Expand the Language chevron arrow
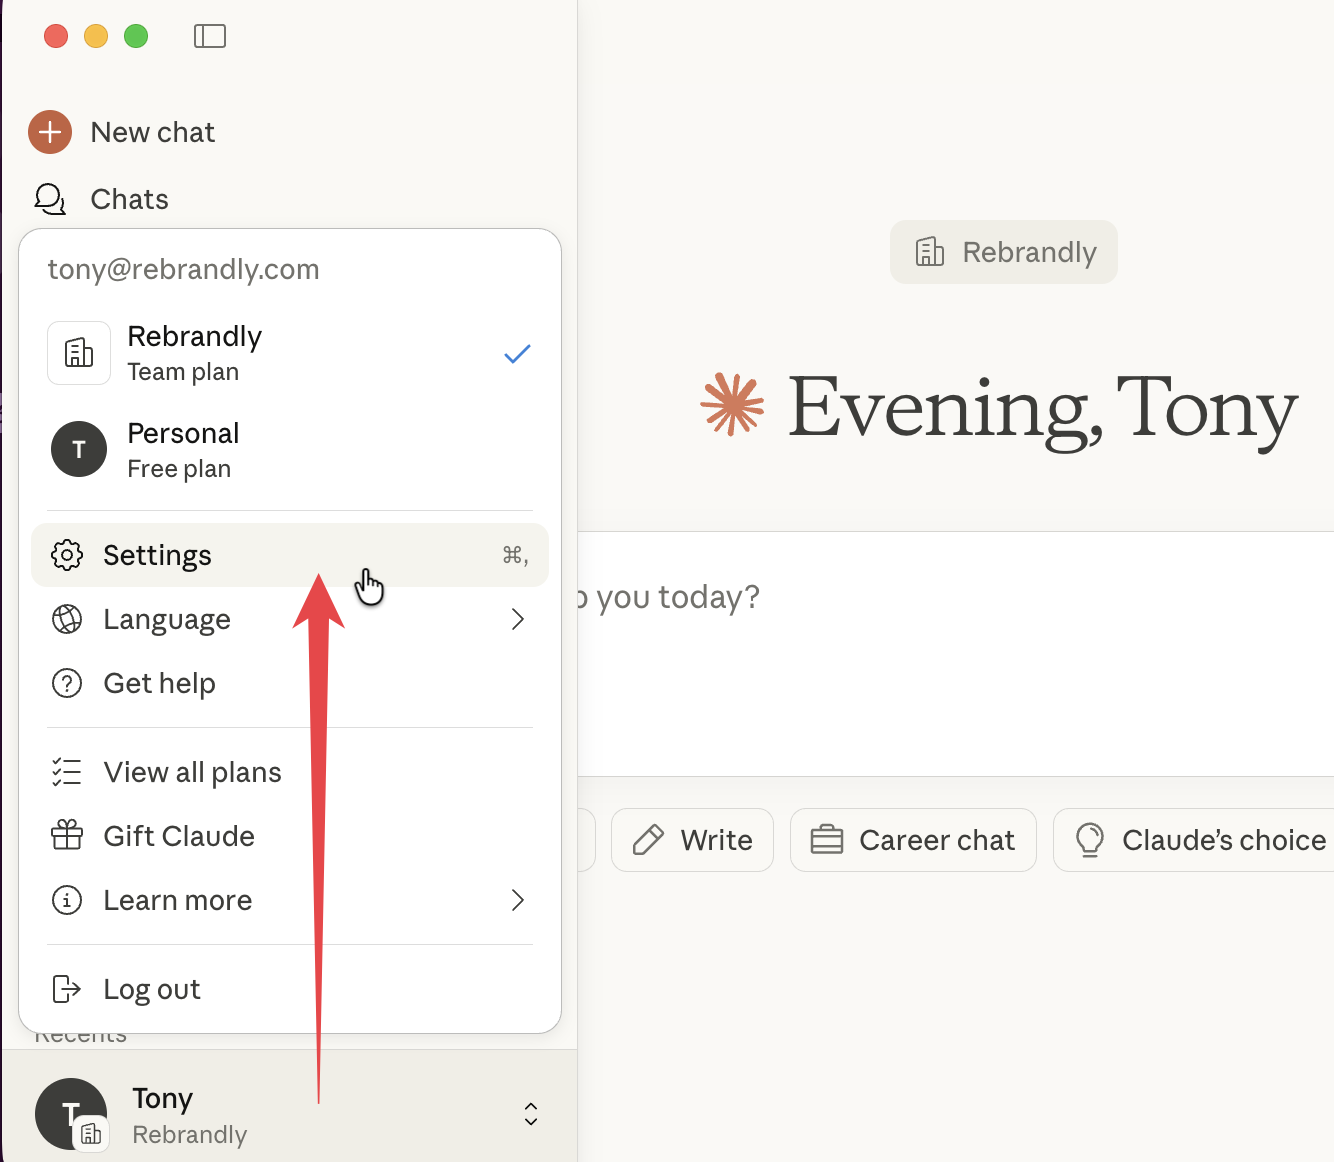The width and height of the screenshot is (1334, 1162). coord(518,619)
